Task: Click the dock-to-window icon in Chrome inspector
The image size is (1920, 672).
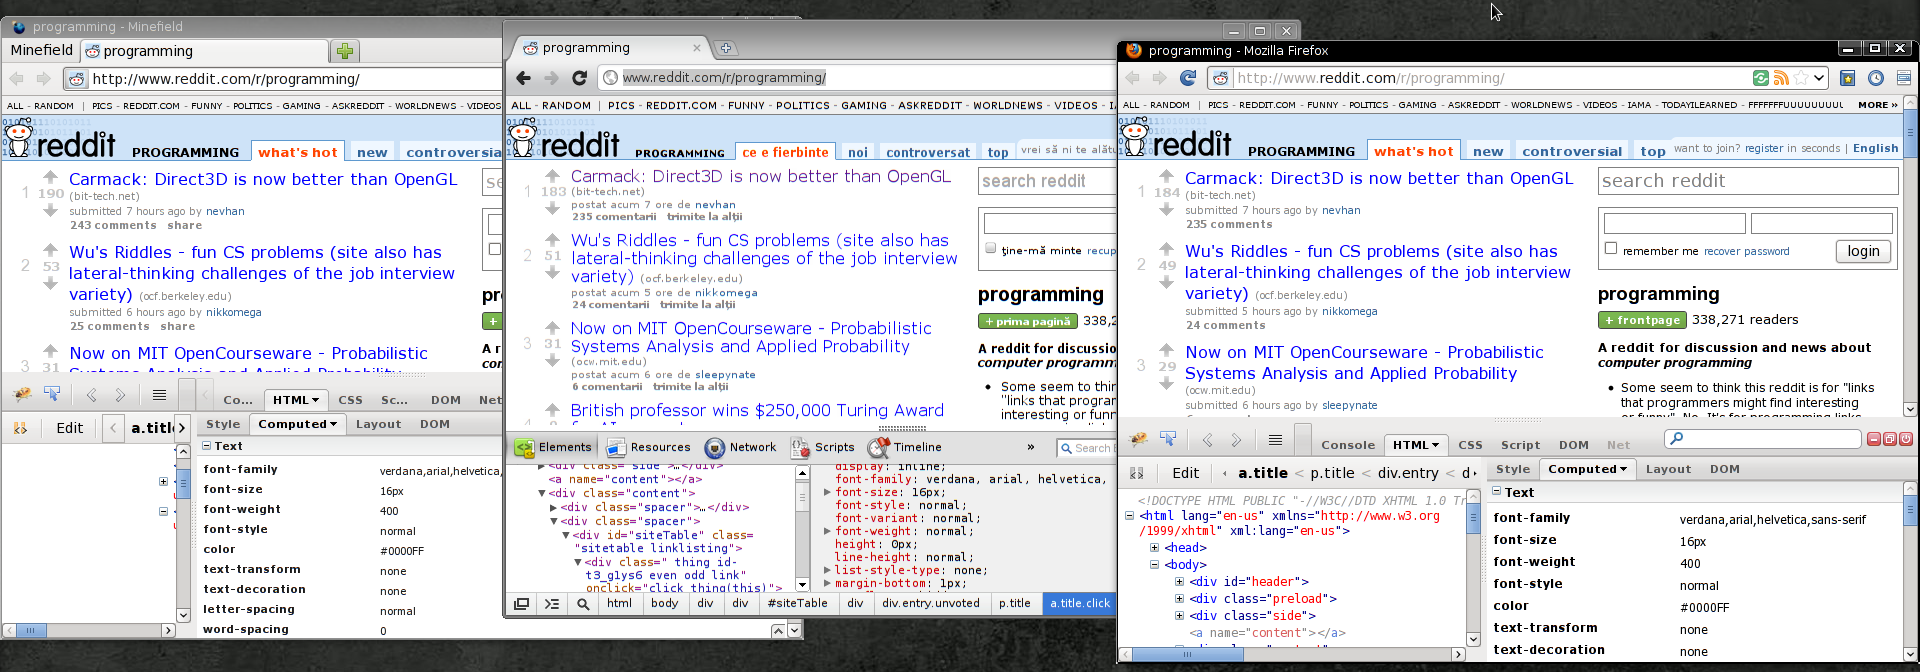Action: point(521,604)
